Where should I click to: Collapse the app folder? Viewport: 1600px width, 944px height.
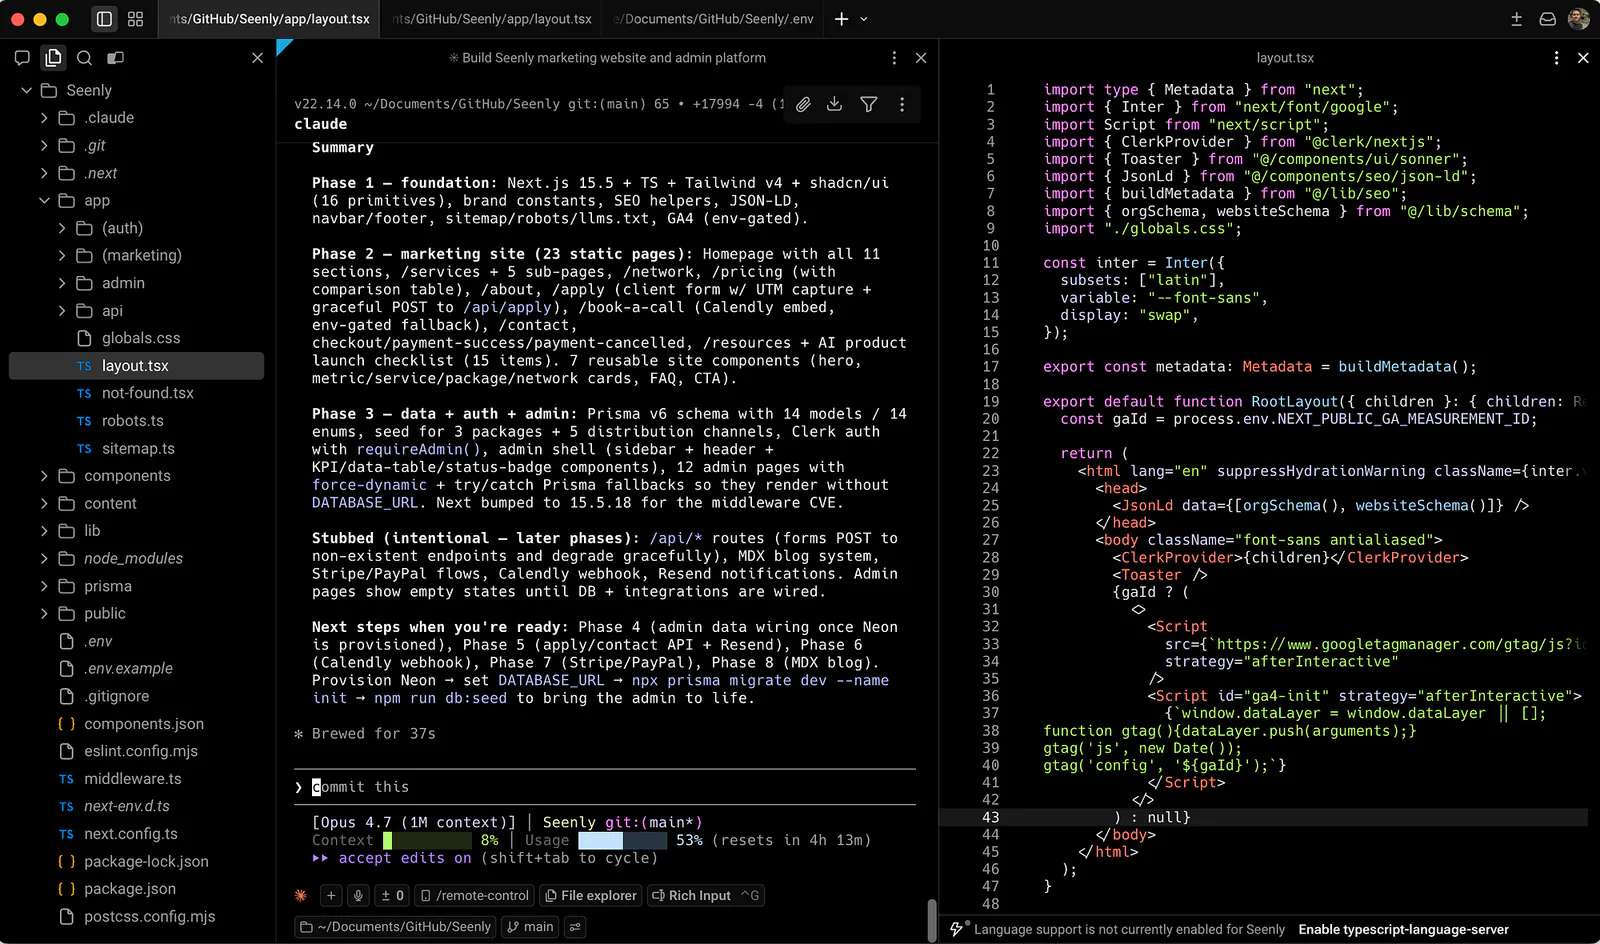(x=44, y=201)
